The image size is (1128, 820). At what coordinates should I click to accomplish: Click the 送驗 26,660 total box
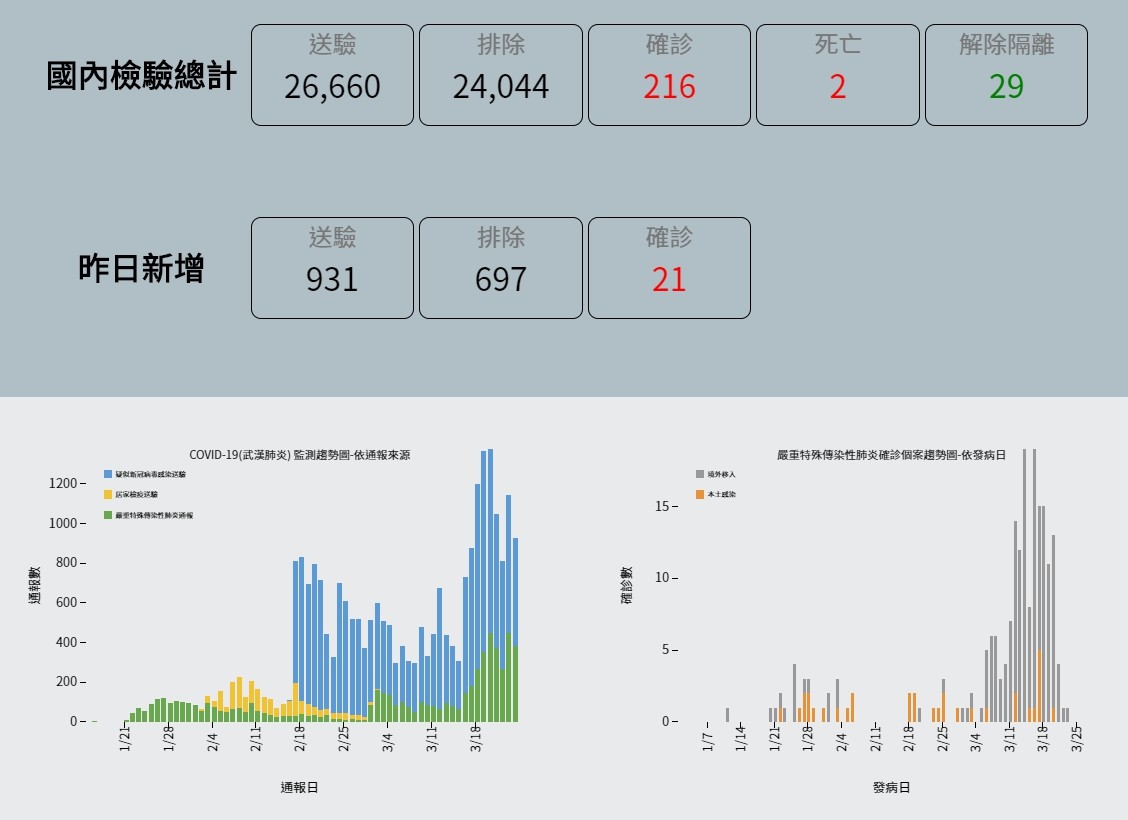pos(332,74)
